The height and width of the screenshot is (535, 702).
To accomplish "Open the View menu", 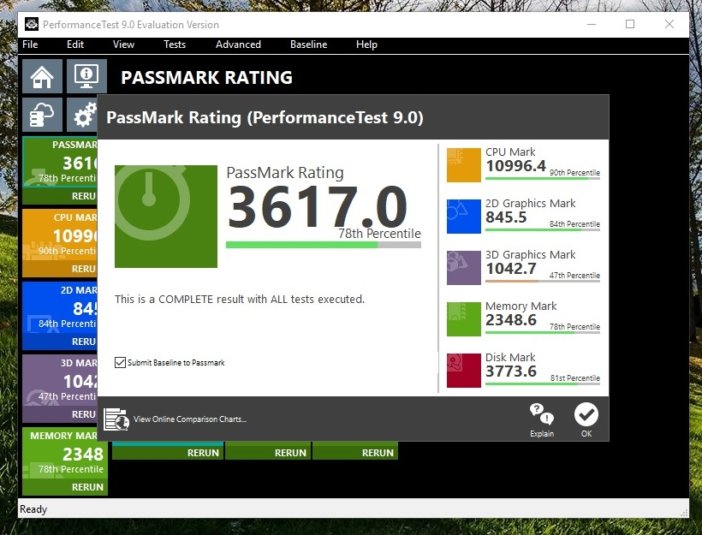I will (124, 44).
